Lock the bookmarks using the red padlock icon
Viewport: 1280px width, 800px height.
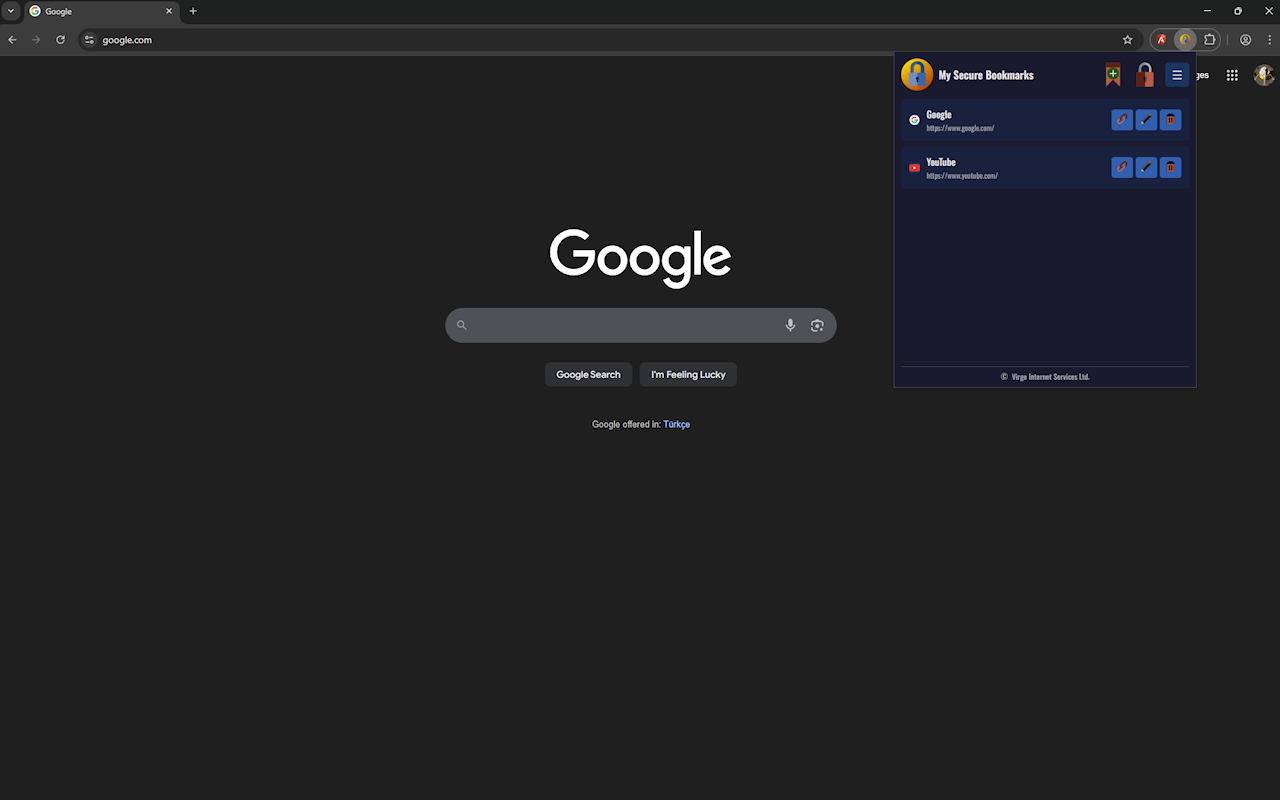pyautogui.click(x=1145, y=75)
